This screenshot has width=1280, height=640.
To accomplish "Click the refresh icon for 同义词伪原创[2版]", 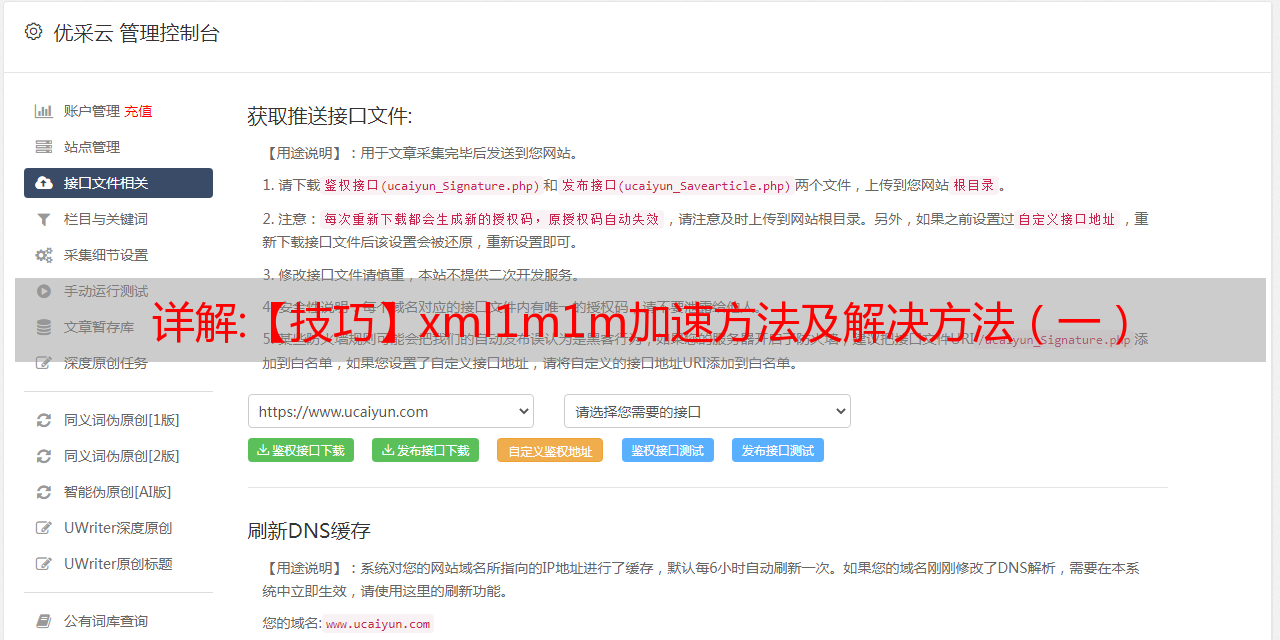I will [x=44, y=456].
